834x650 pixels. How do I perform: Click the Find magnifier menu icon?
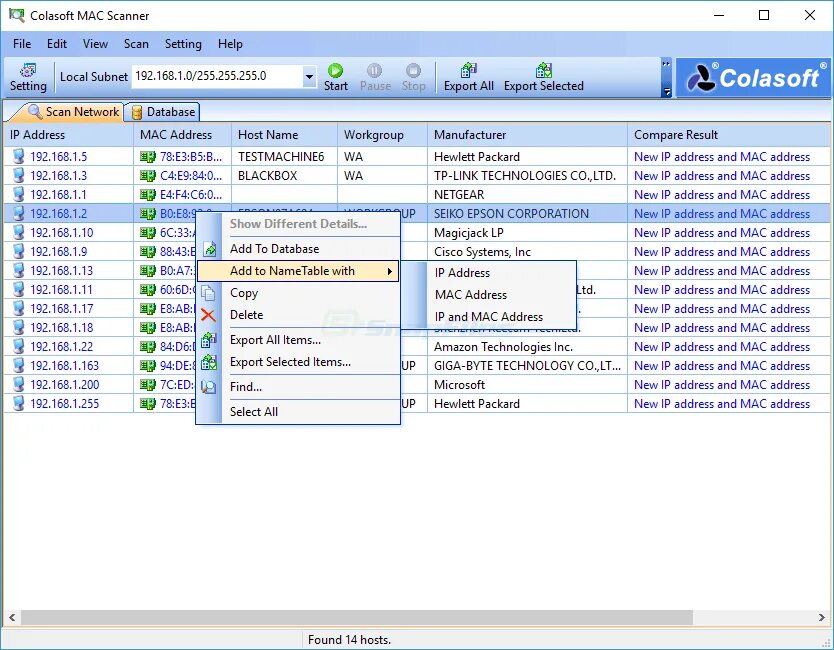(208, 387)
